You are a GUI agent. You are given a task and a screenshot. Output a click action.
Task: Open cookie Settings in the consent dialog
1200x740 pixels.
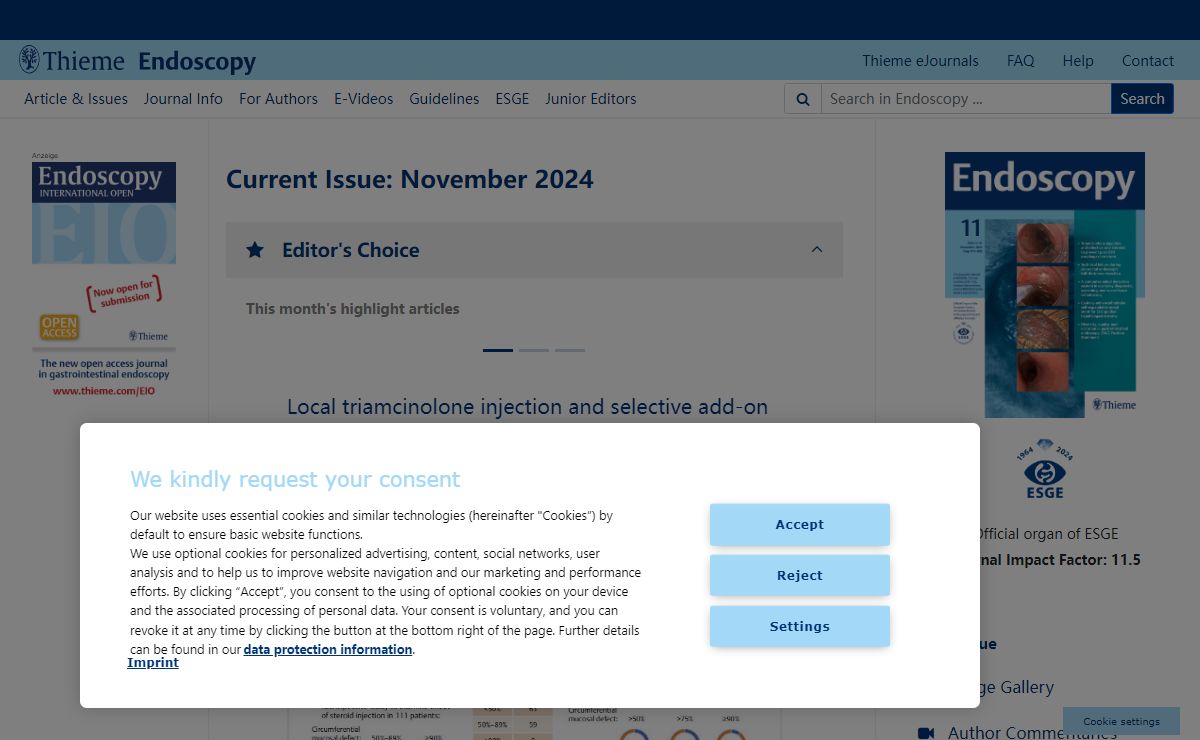[x=800, y=626]
